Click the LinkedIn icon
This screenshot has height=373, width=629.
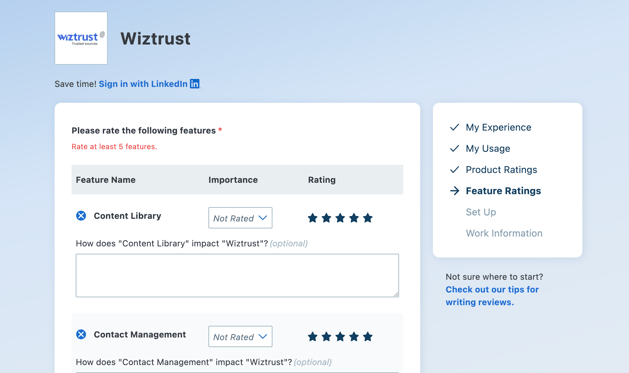pyautogui.click(x=195, y=83)
